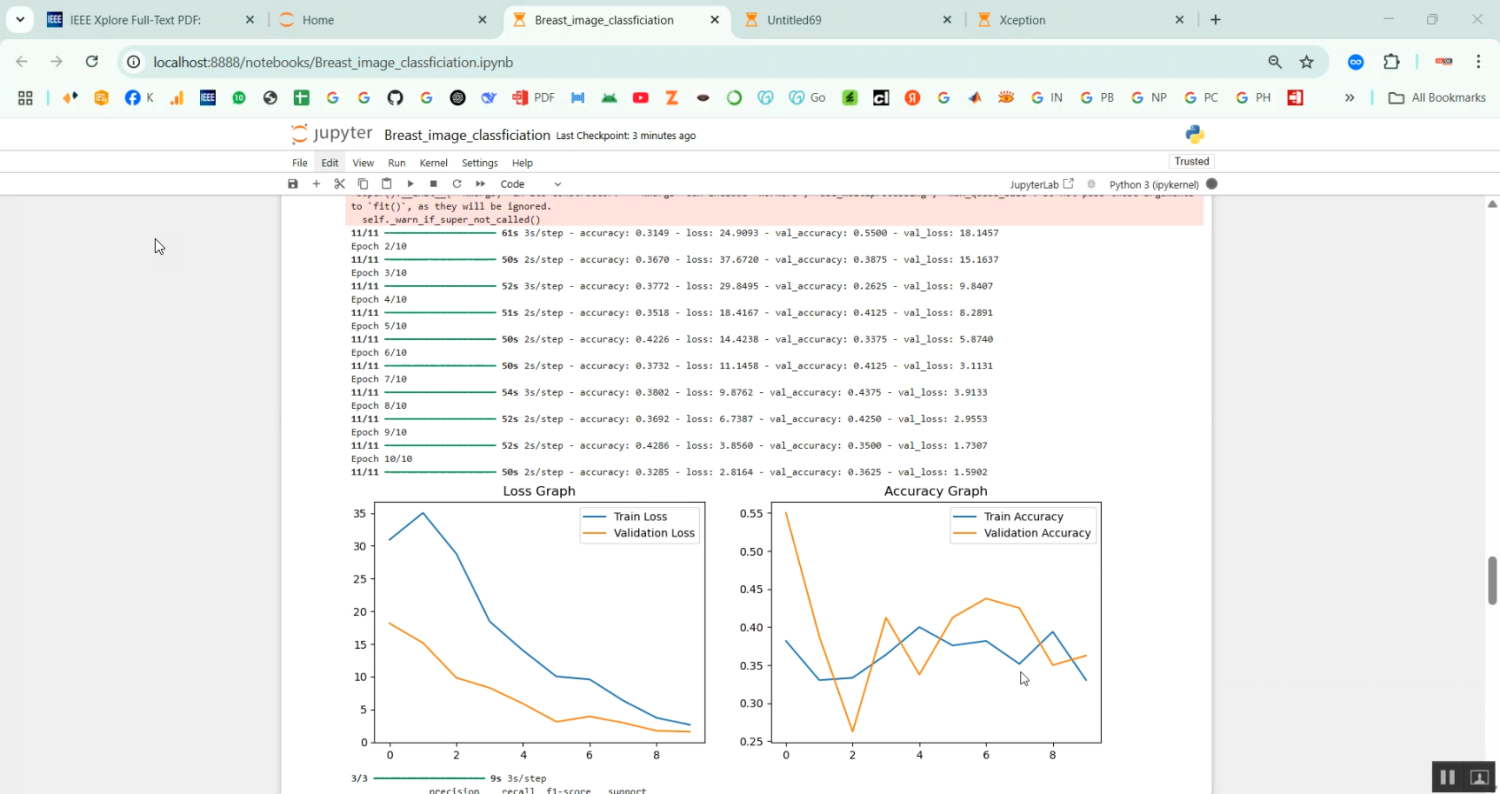Open the cell type Code dropdown
Screen dimensions: 1500x794
point(531,184)
